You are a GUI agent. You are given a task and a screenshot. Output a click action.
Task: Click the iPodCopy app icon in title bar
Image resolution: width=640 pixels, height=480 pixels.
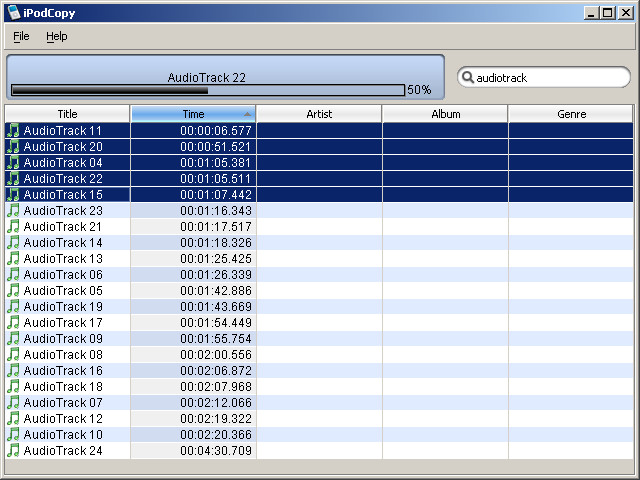coord(14,12)
